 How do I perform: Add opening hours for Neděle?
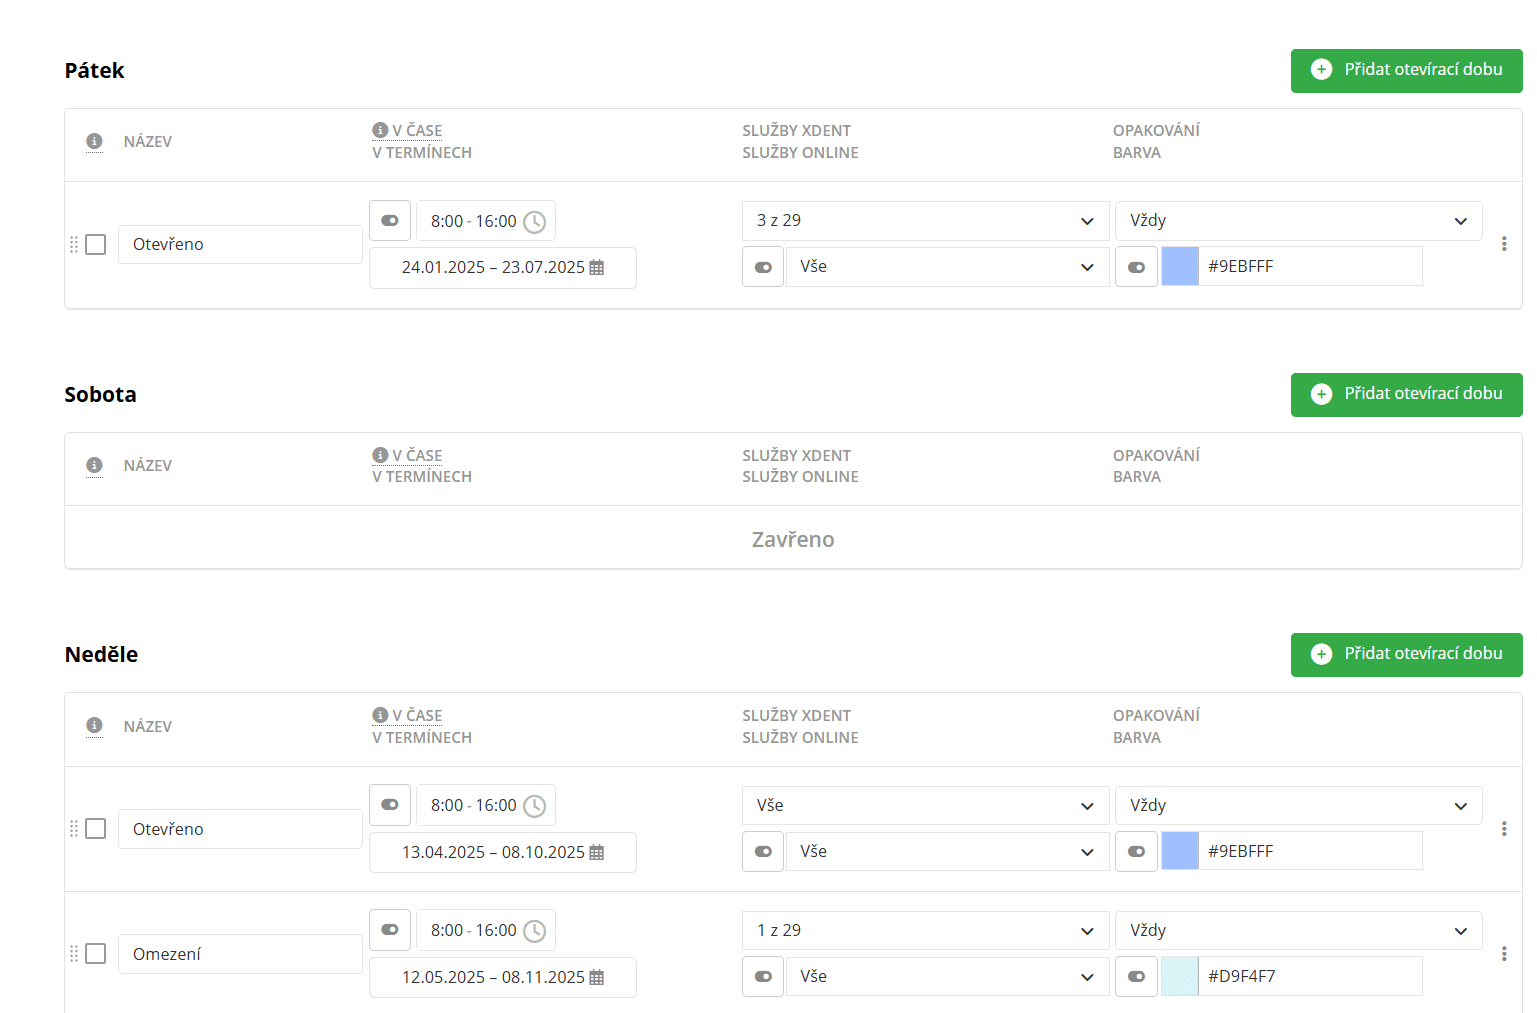[1406, 655]
